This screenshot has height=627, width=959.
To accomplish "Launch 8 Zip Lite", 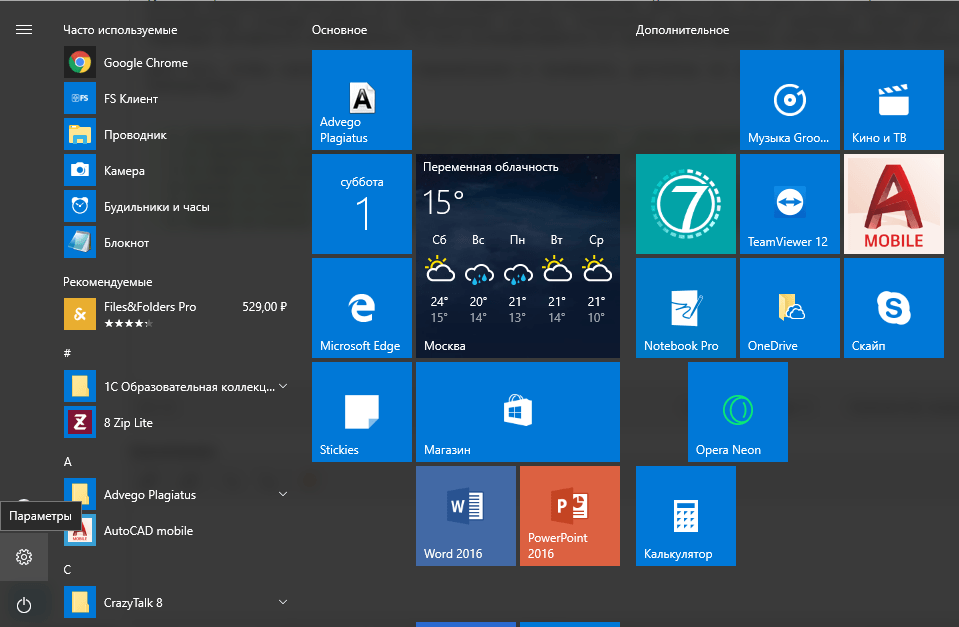I will [x=176, y=423].
